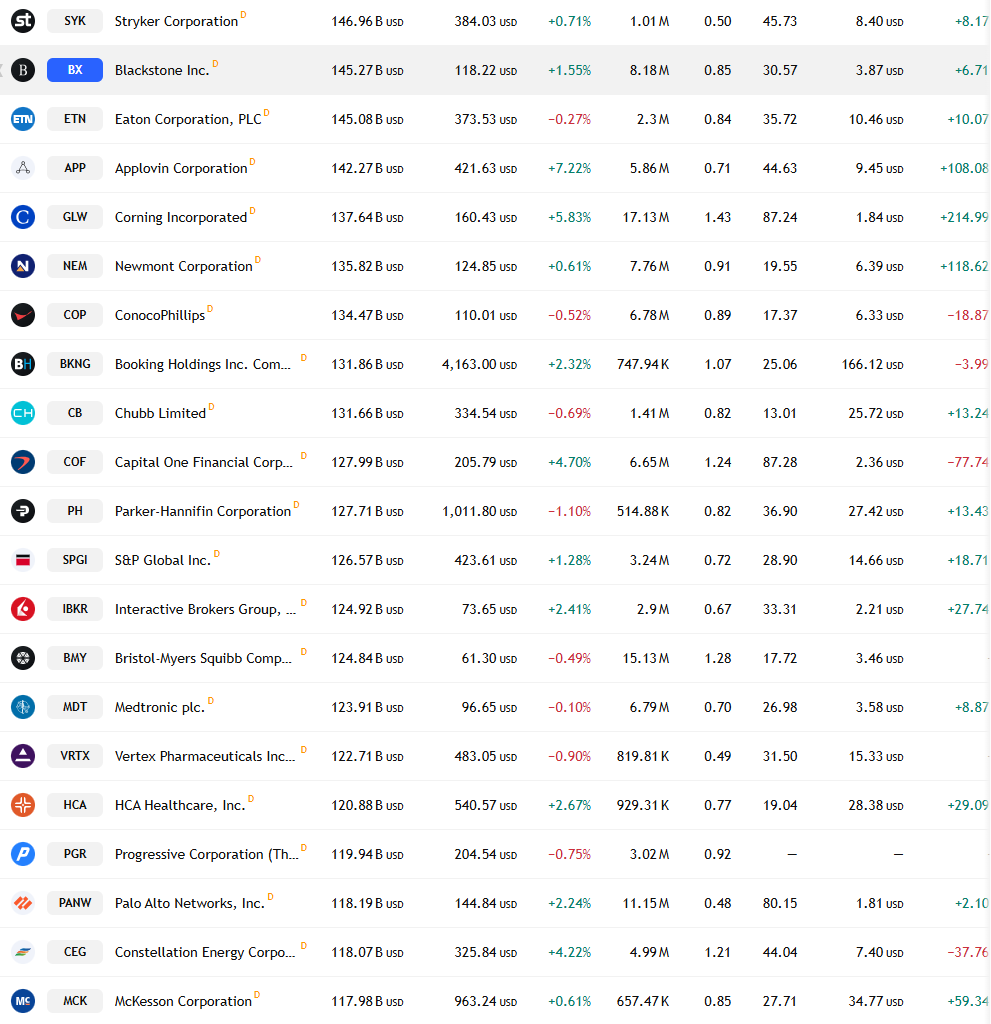Click the Stryker Corporation logo icon
Viewport: 991px width, 1024px height.
click(23, 21)
